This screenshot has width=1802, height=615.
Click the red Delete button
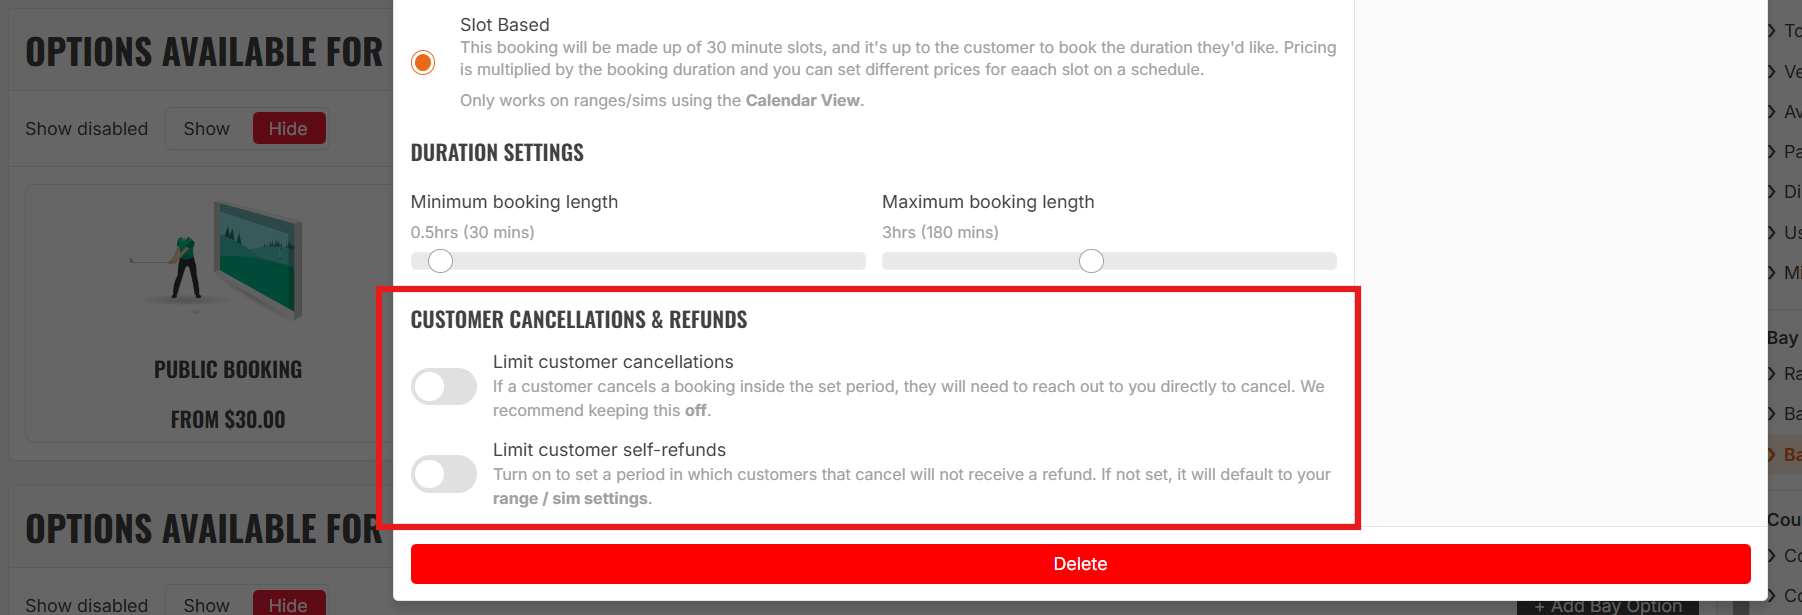point(1080,564)
